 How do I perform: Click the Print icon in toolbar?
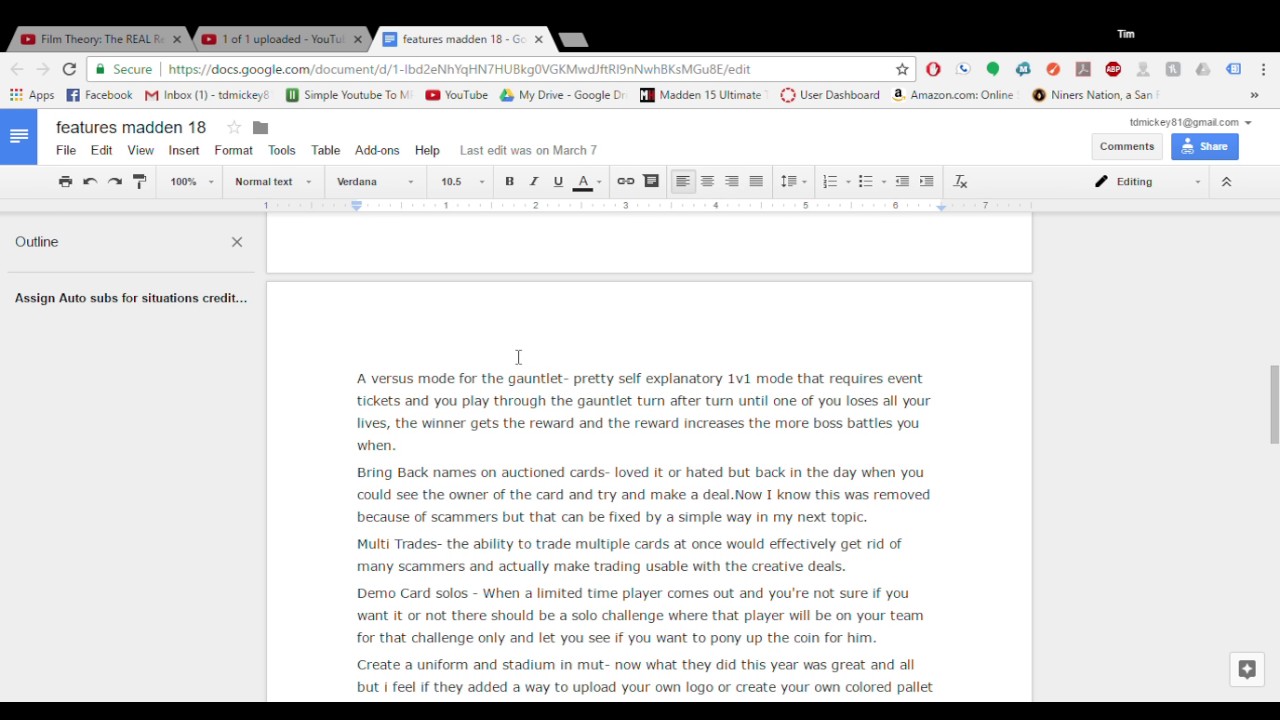pos(65,181)
